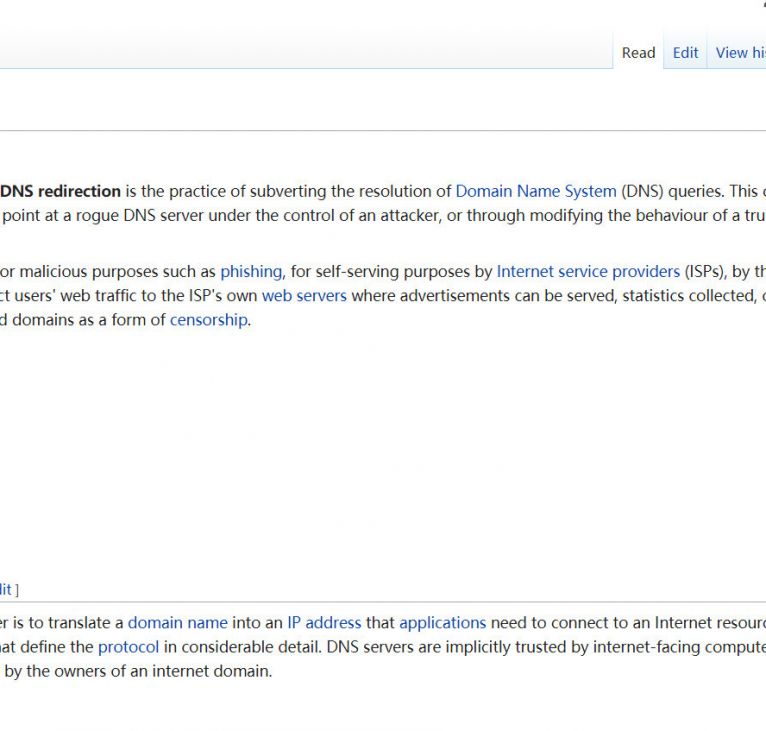Switch to the Read tab
This screenshot has height=731, width=766.
638,53
